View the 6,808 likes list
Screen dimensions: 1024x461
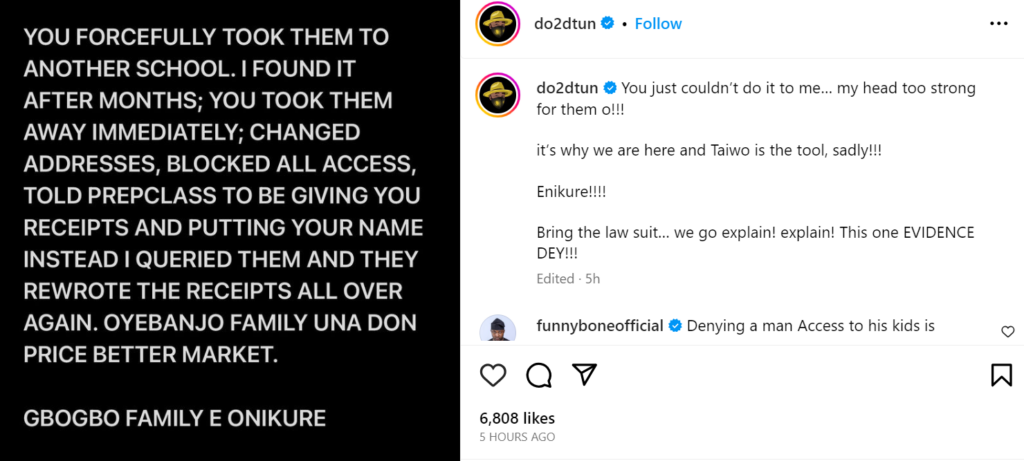click(517, 418)
